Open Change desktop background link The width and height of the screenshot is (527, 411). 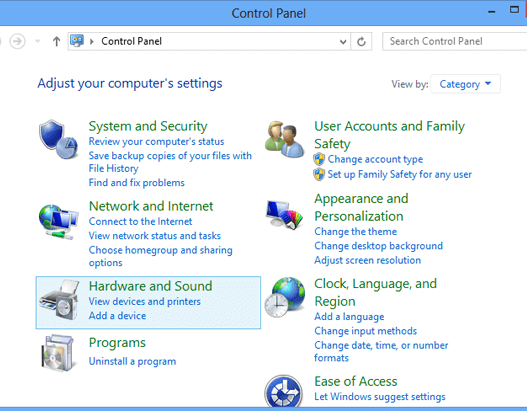pyautogui.click(x=378, y=246)
